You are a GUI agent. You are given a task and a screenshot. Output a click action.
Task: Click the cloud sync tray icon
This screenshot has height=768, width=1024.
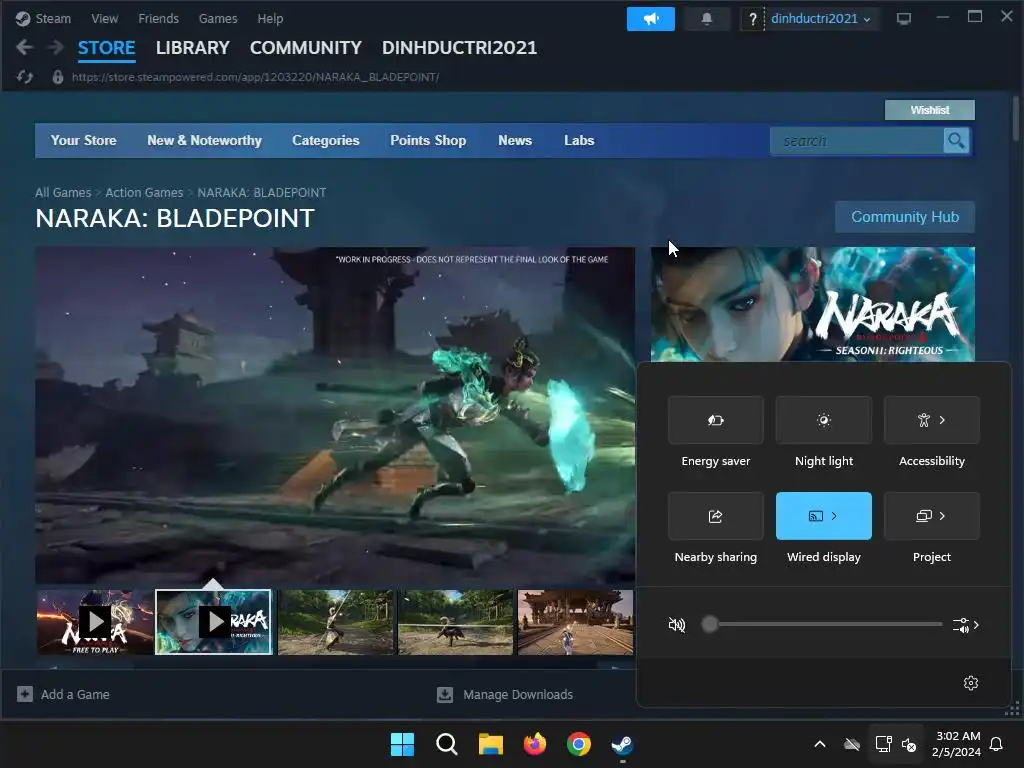click(x=852, y=744)
